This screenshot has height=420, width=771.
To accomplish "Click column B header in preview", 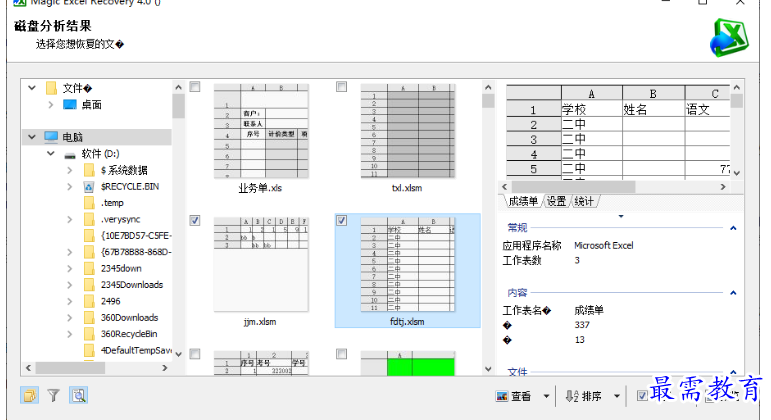I will 653,93.
